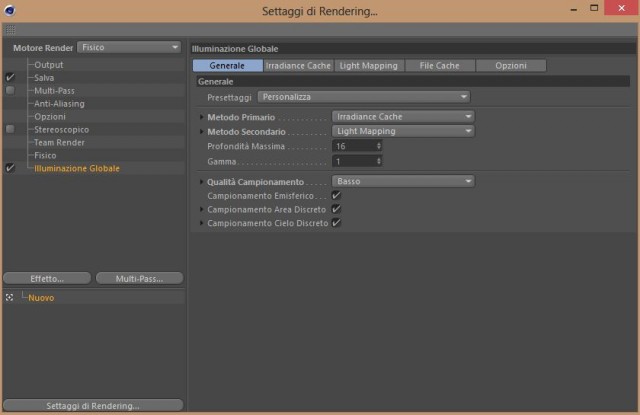Select Multi-Pass in the settings tree
This screenshot has height=415, width=640.
point(54,91)
